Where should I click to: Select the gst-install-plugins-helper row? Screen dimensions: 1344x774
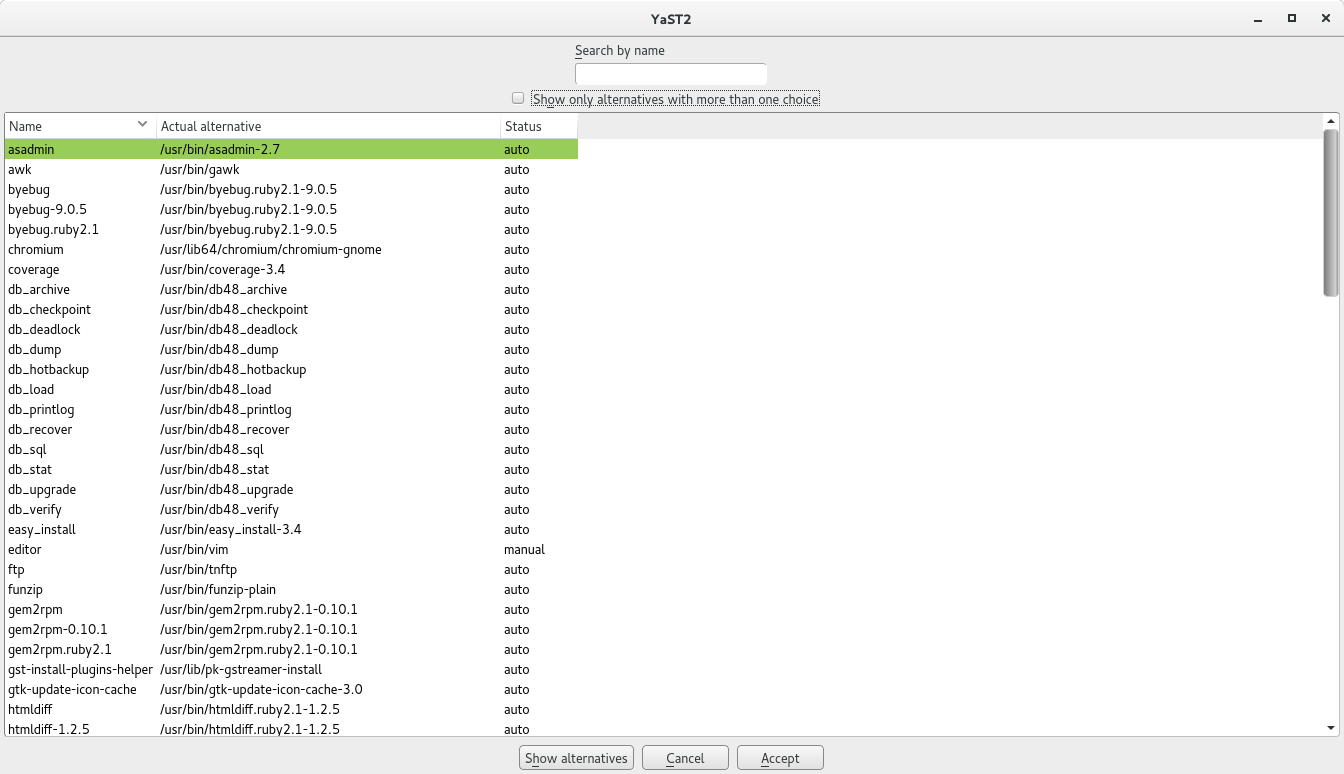pos(291,669)
